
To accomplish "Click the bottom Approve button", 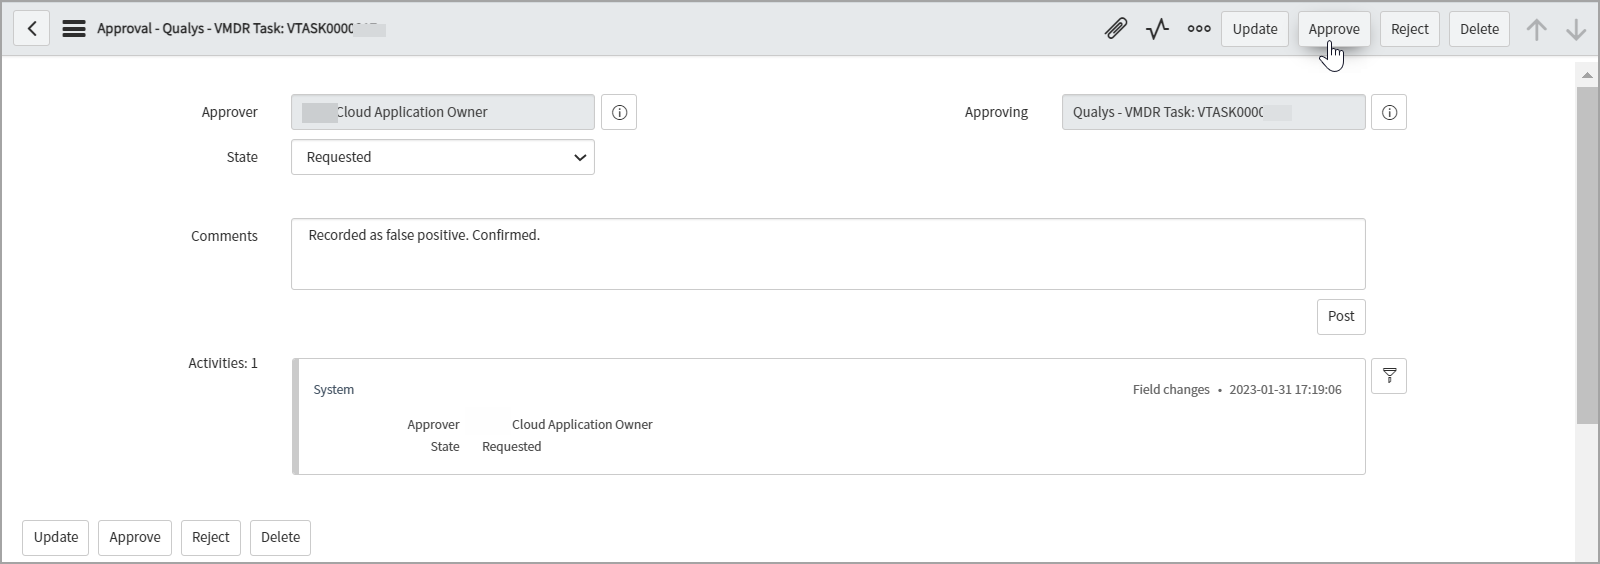I will (x=135, y=537).
